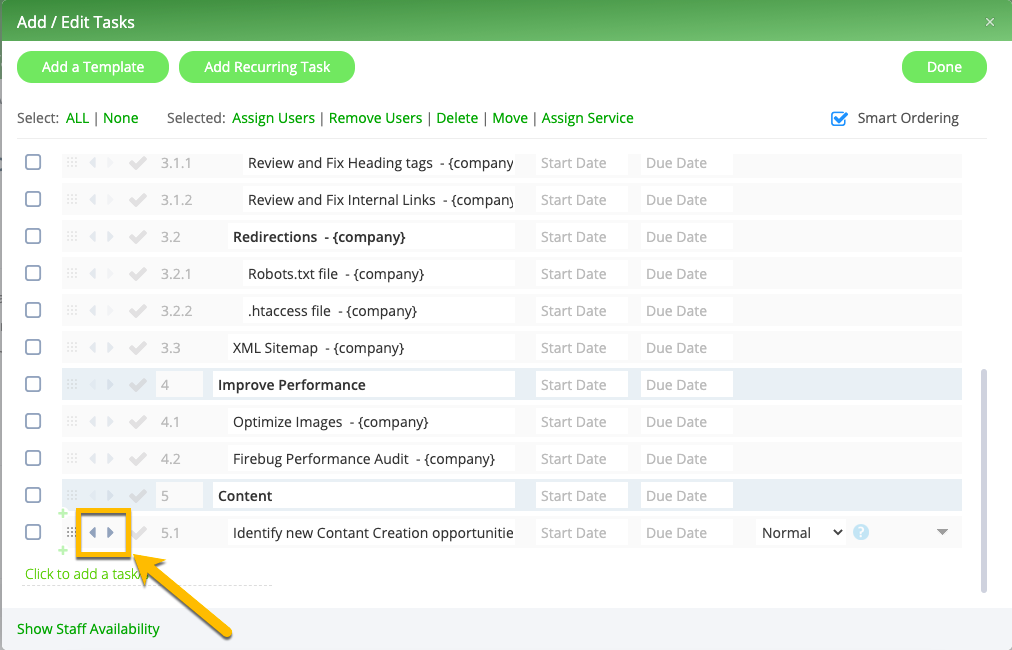Click the checkmark icon on Improve Performance row

pyautogui.click(x=137, y=385)
